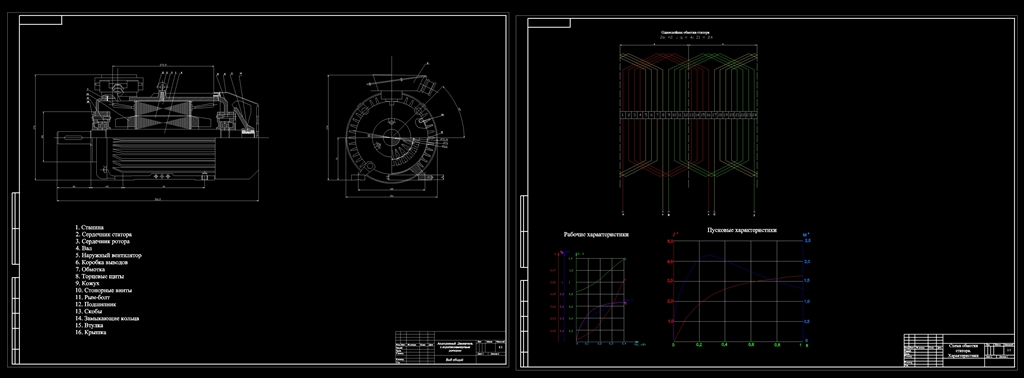Viewport: 1024px width, 378px height.
Task: Select the empty stamp box at left sheet top-left
Action: click(x=40, y=20)
